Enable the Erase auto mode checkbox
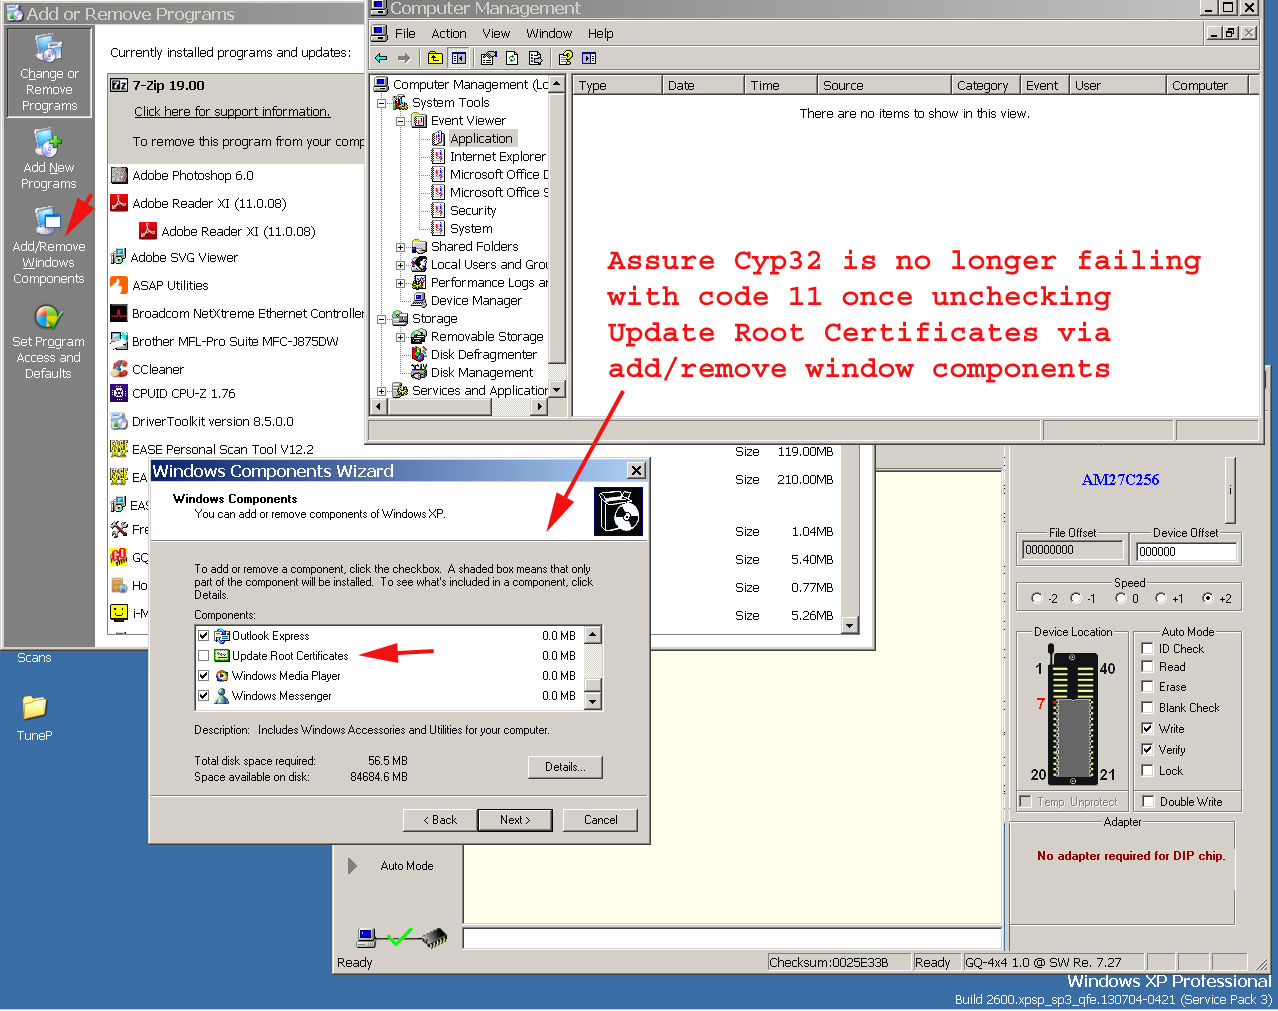 (x=1148, y=686)
